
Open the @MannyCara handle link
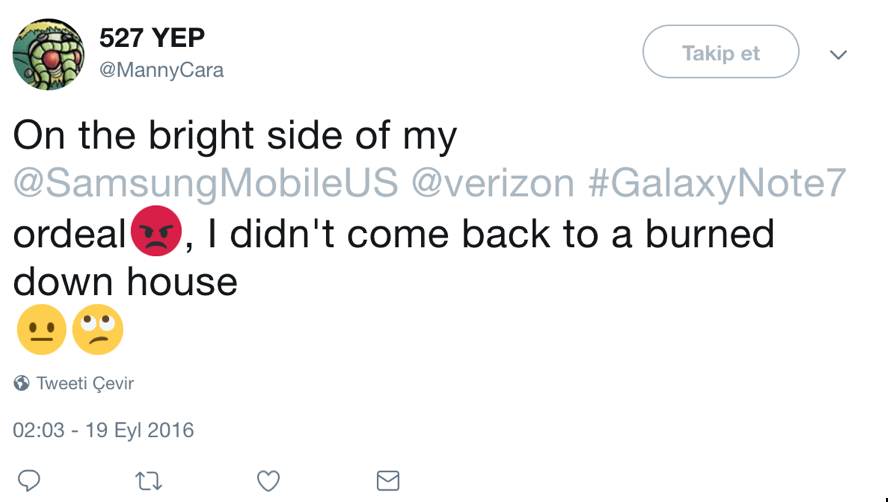(x=161, y=70)
